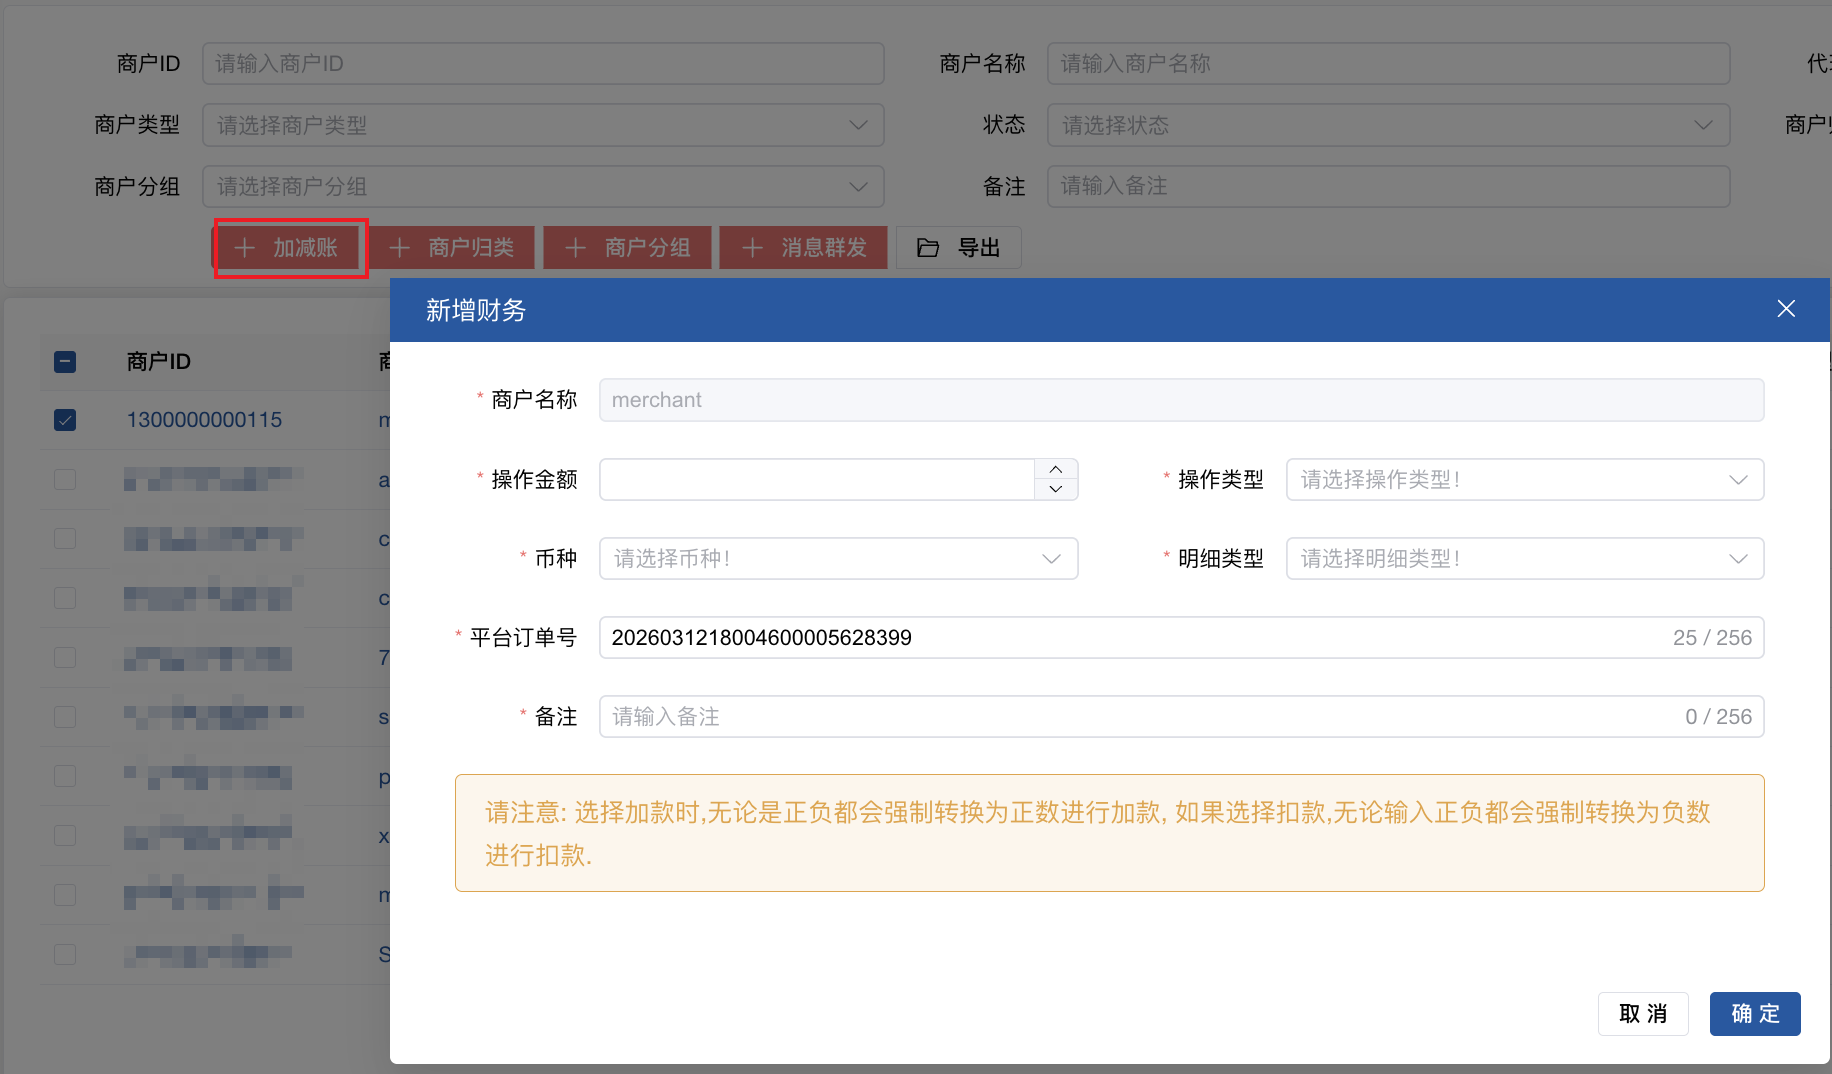Open the 操作类型 dropdown
Screen dimensions: 1832x1074
(x=1524, y=480)
